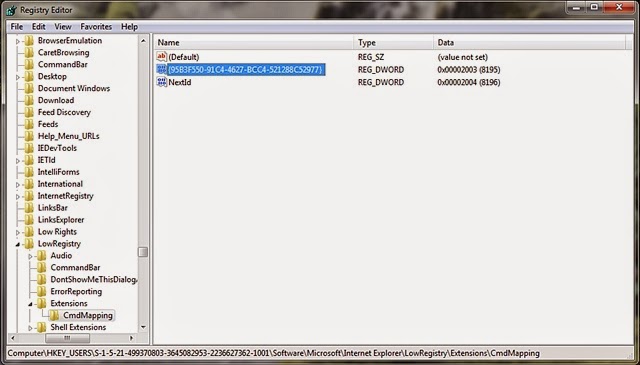640x365 pixels.
Task: Expand the International key
Action: pos(18,184)
